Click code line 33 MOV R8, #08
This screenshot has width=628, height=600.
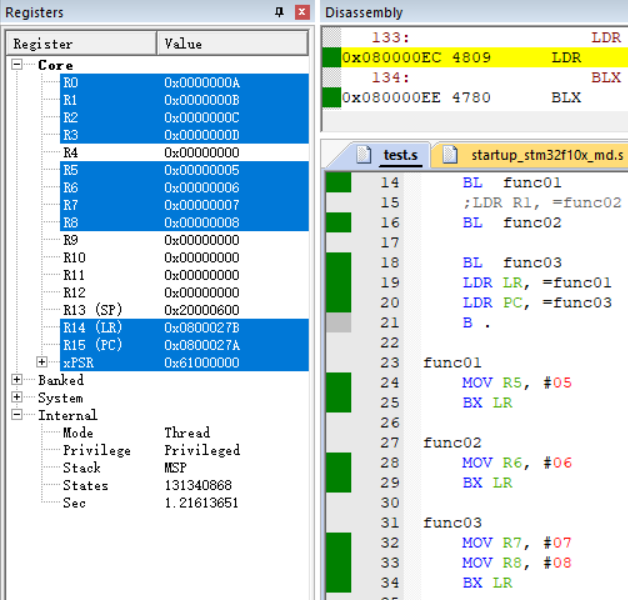coord(517,563)
